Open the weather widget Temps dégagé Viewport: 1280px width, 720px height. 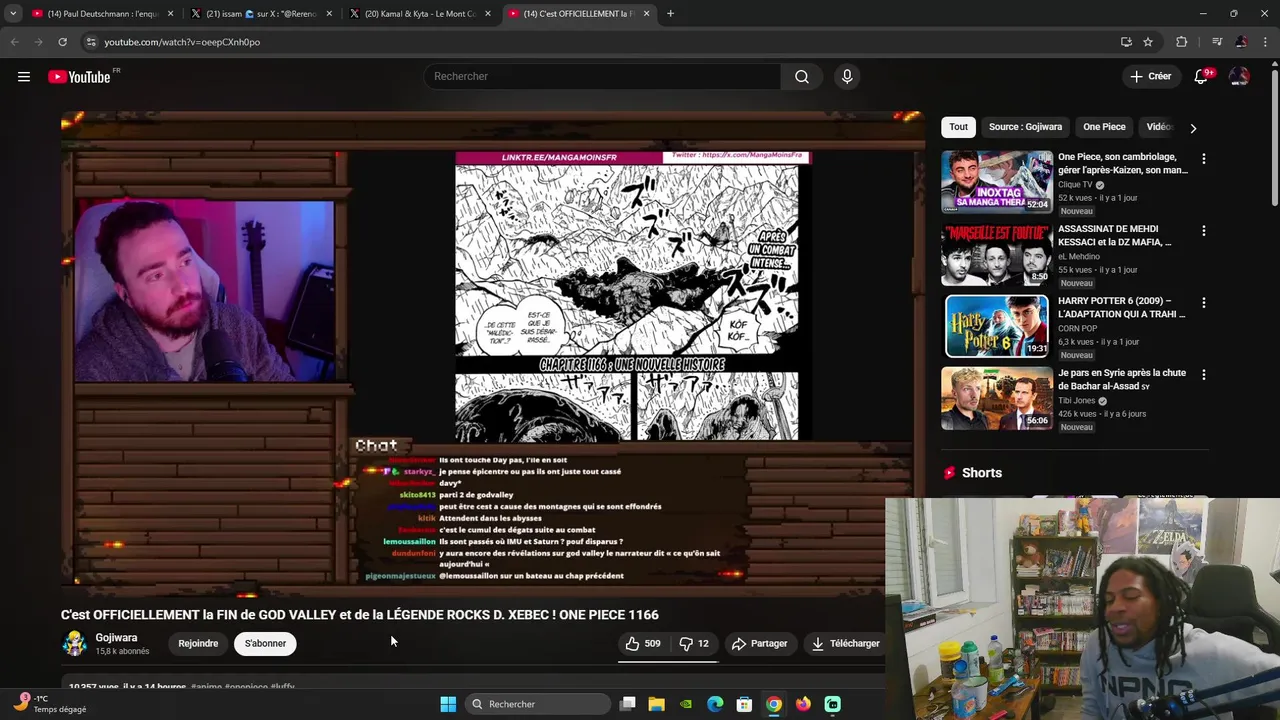50,704
